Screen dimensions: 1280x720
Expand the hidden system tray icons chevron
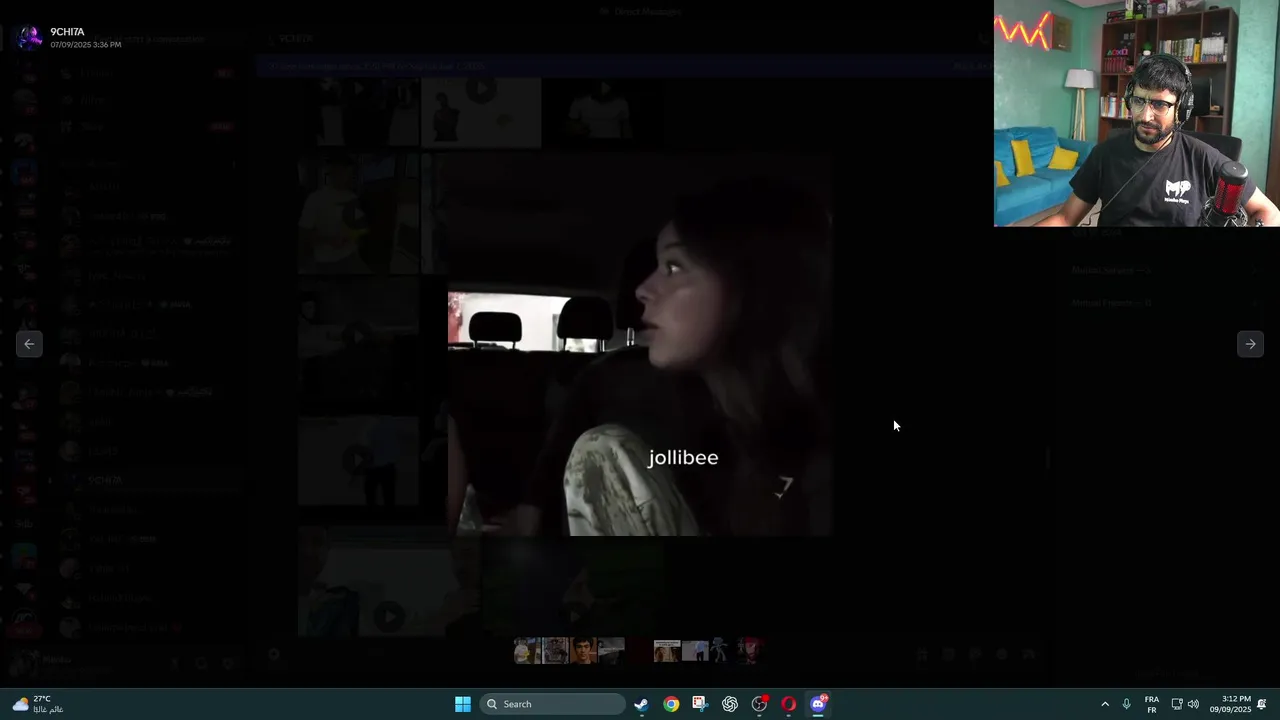(x=1105, y=704)
